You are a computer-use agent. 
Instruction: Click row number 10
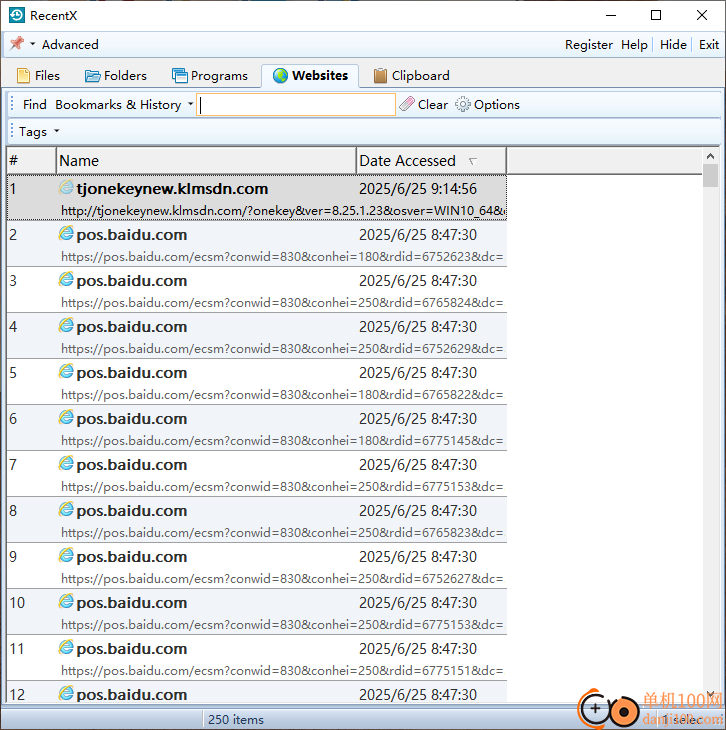[17, 603]
